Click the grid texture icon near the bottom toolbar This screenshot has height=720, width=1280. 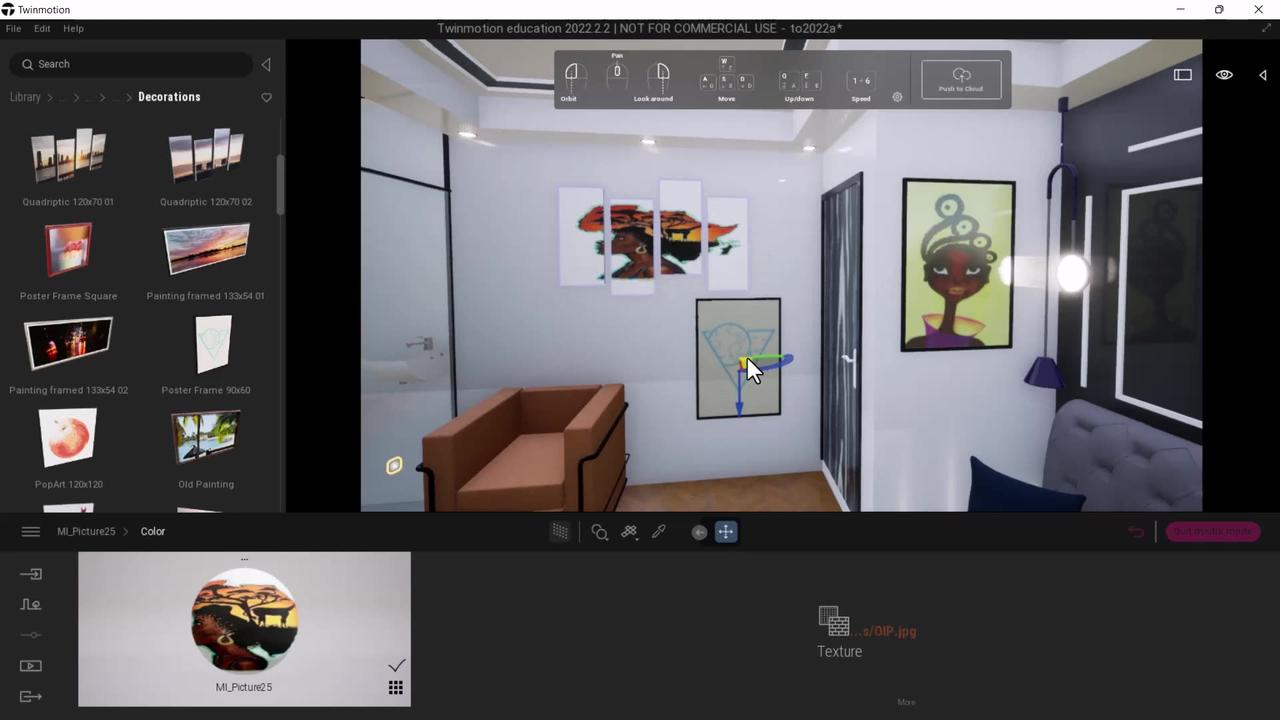coord(559,531)
